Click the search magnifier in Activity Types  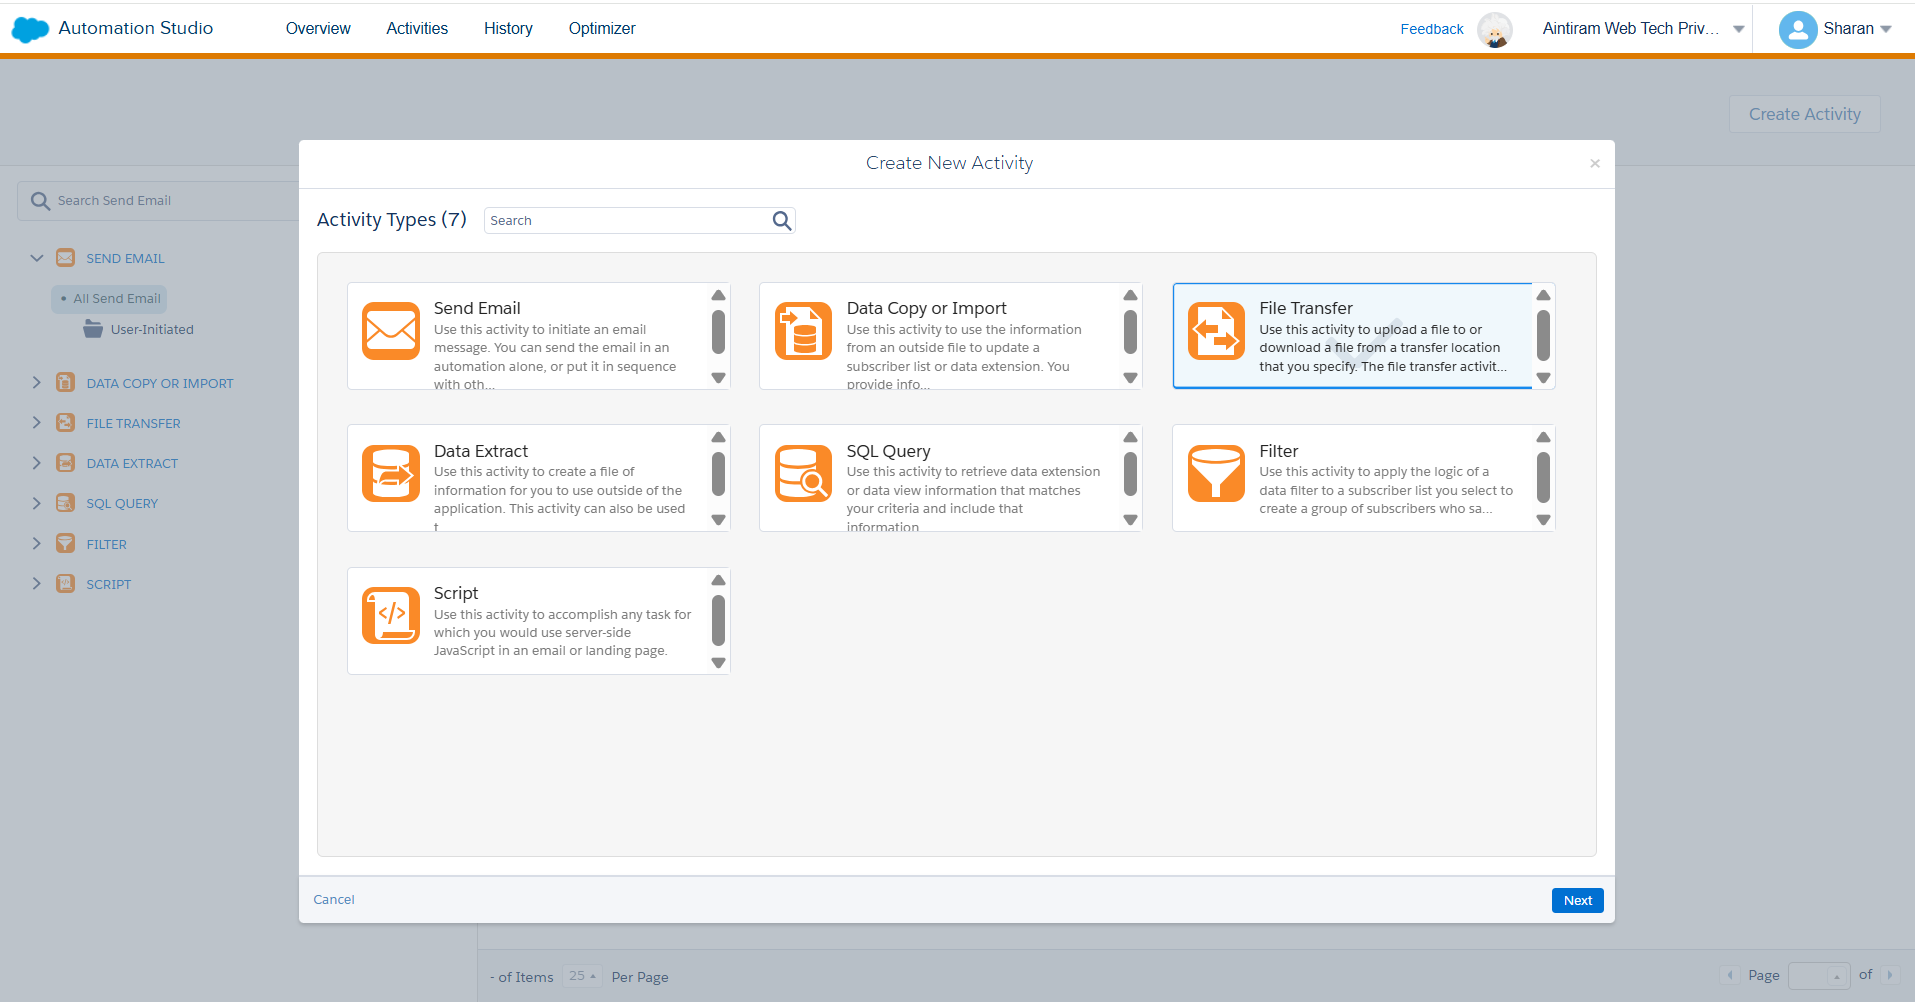click(782, 221)
